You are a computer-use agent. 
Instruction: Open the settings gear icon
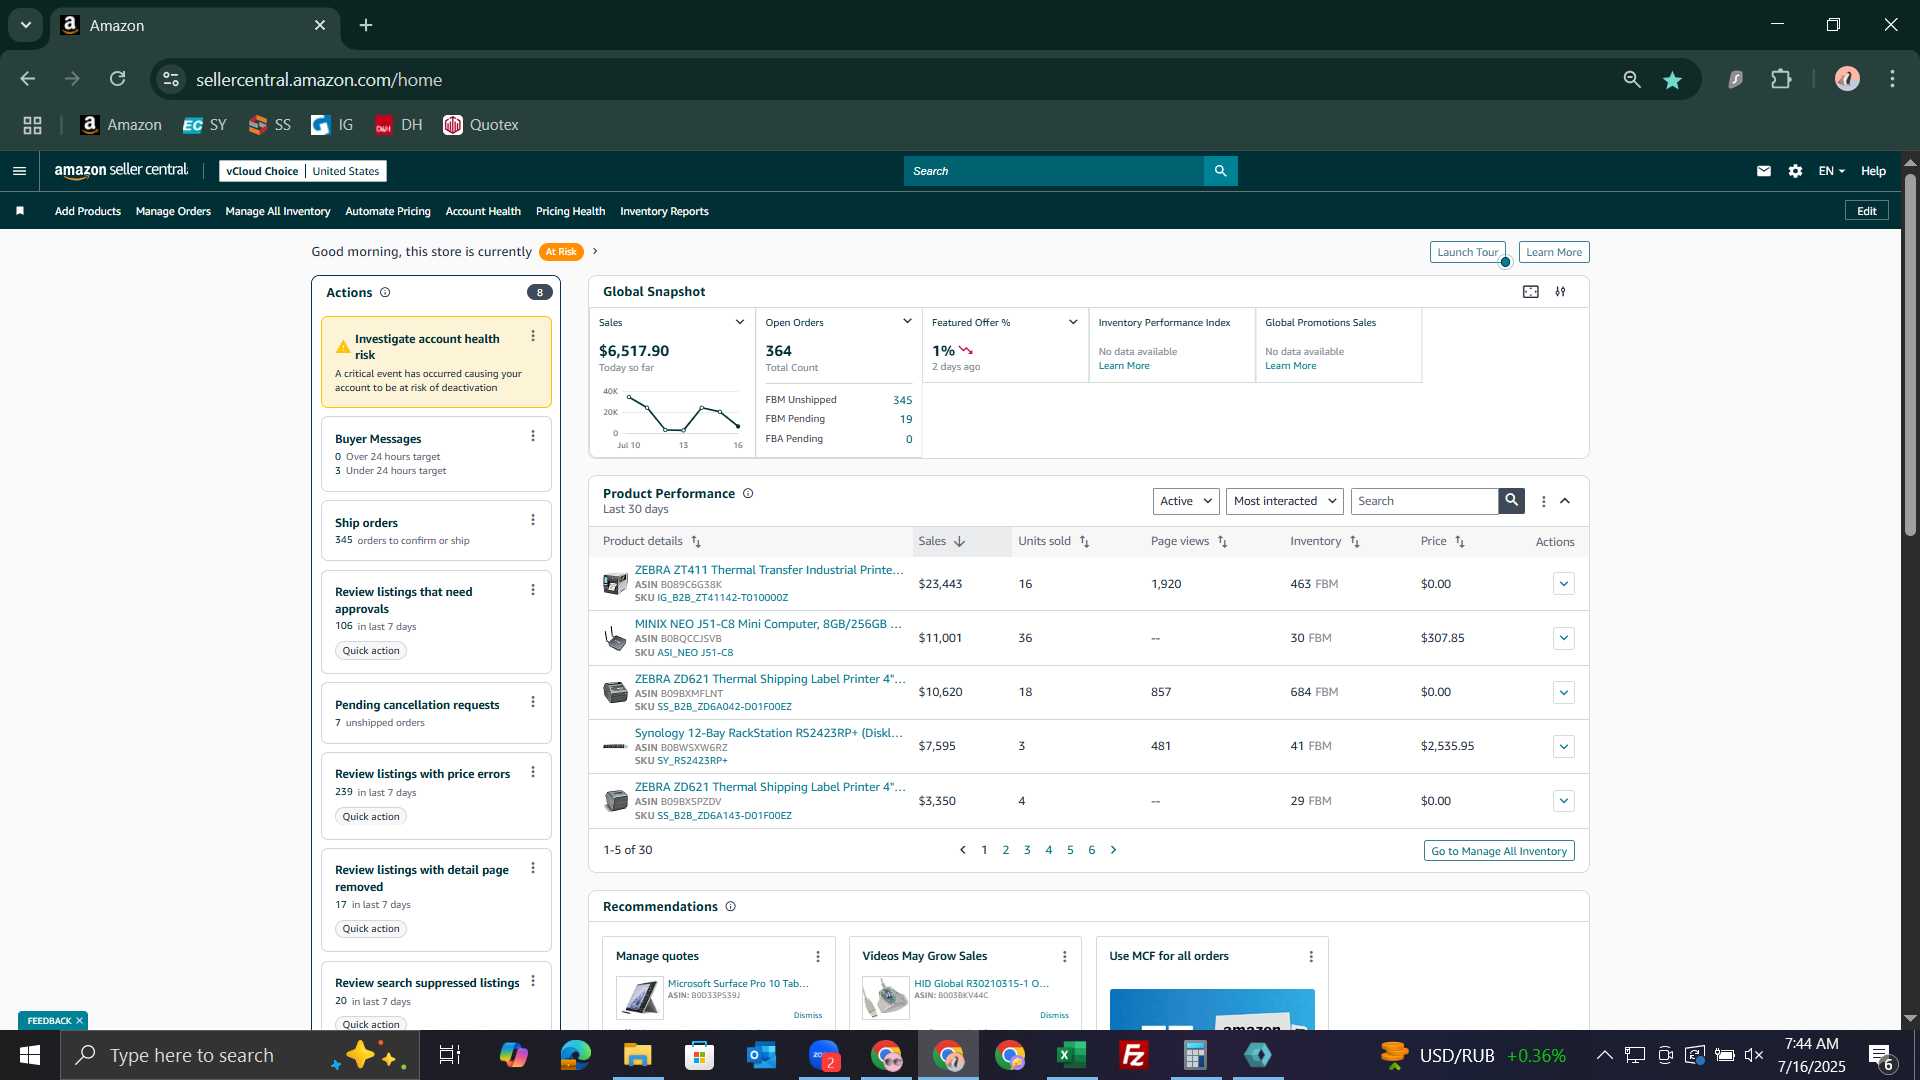(1796, 171)
